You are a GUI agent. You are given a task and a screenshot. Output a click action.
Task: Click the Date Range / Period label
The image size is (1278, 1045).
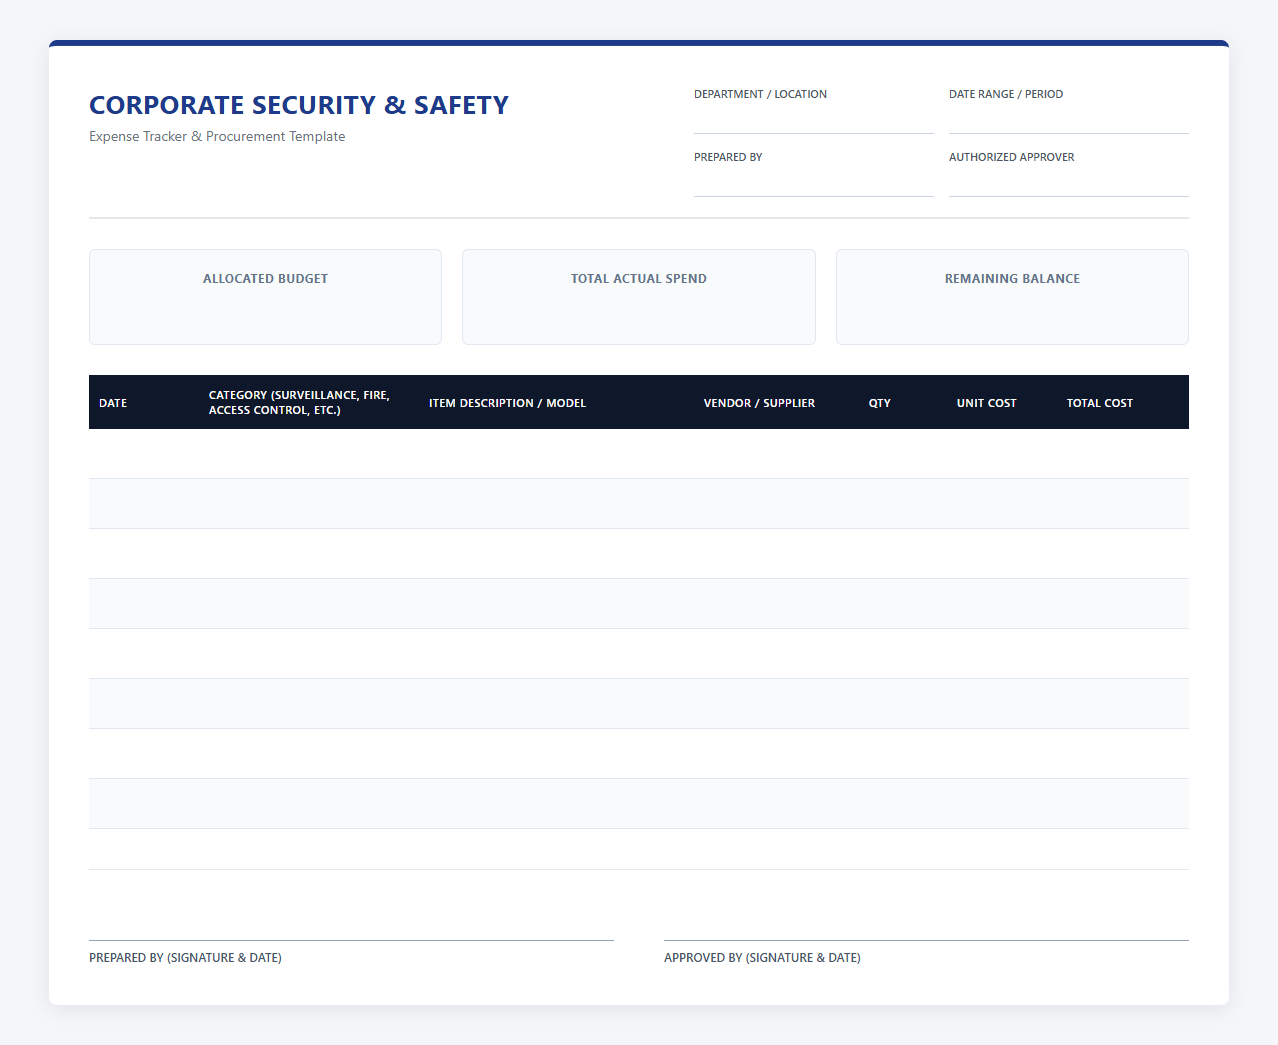(x=1006, y=94)
